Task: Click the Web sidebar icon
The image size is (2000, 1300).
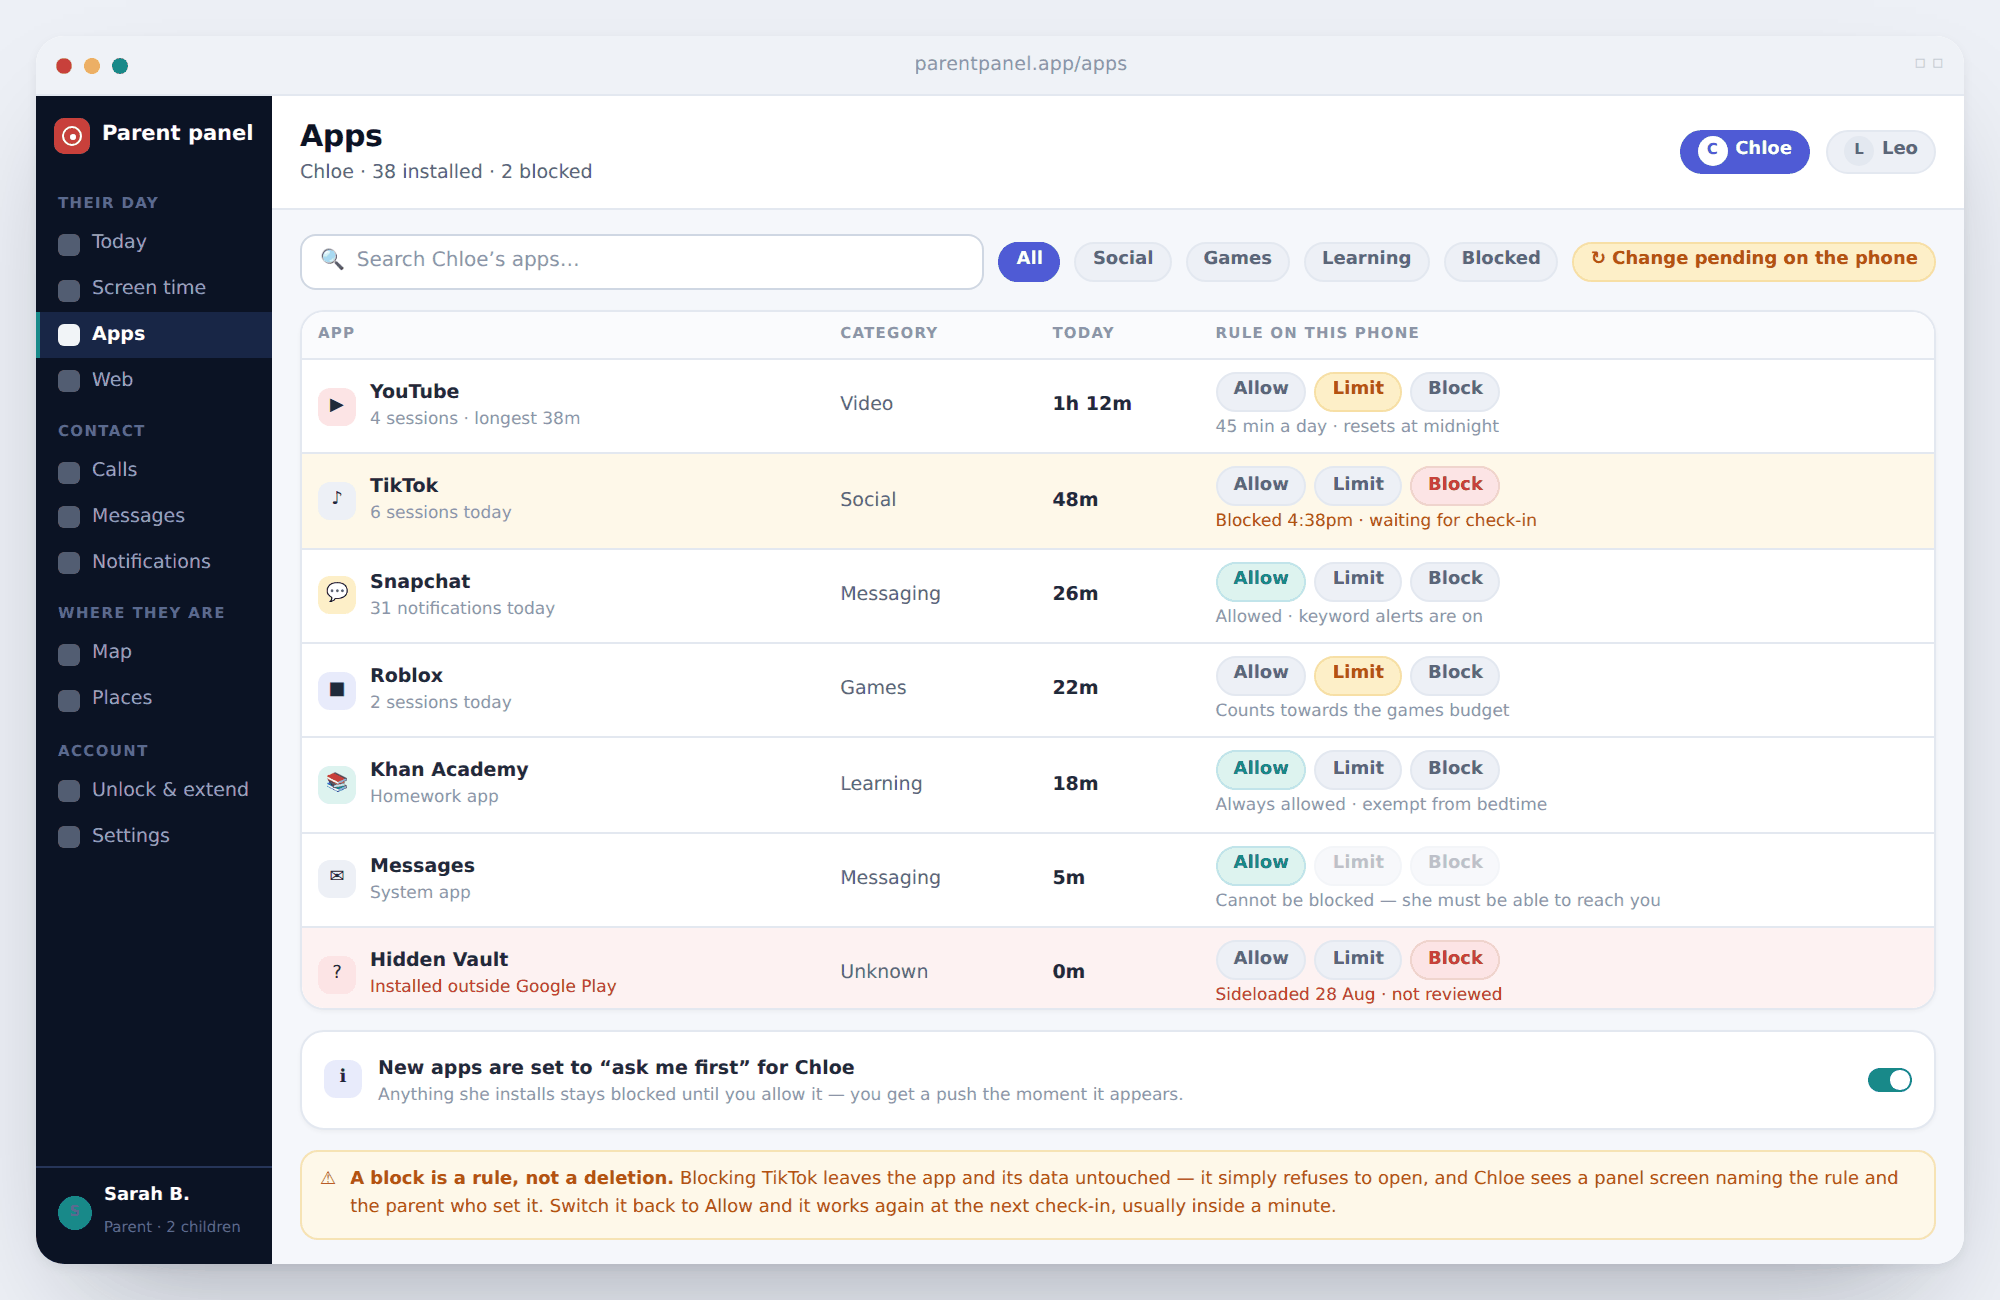Action: point(69,382)
